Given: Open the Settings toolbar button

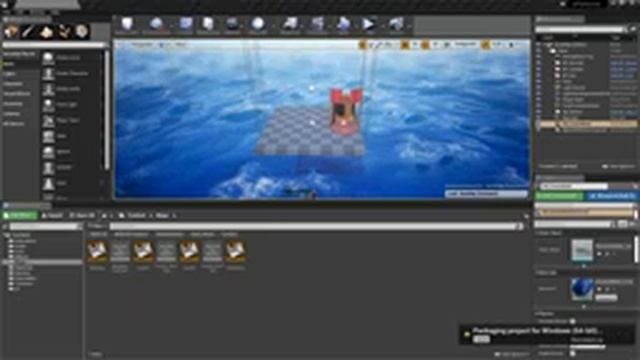Looking at the screenshot, I should pyautogui.click(x=233, y=25).
